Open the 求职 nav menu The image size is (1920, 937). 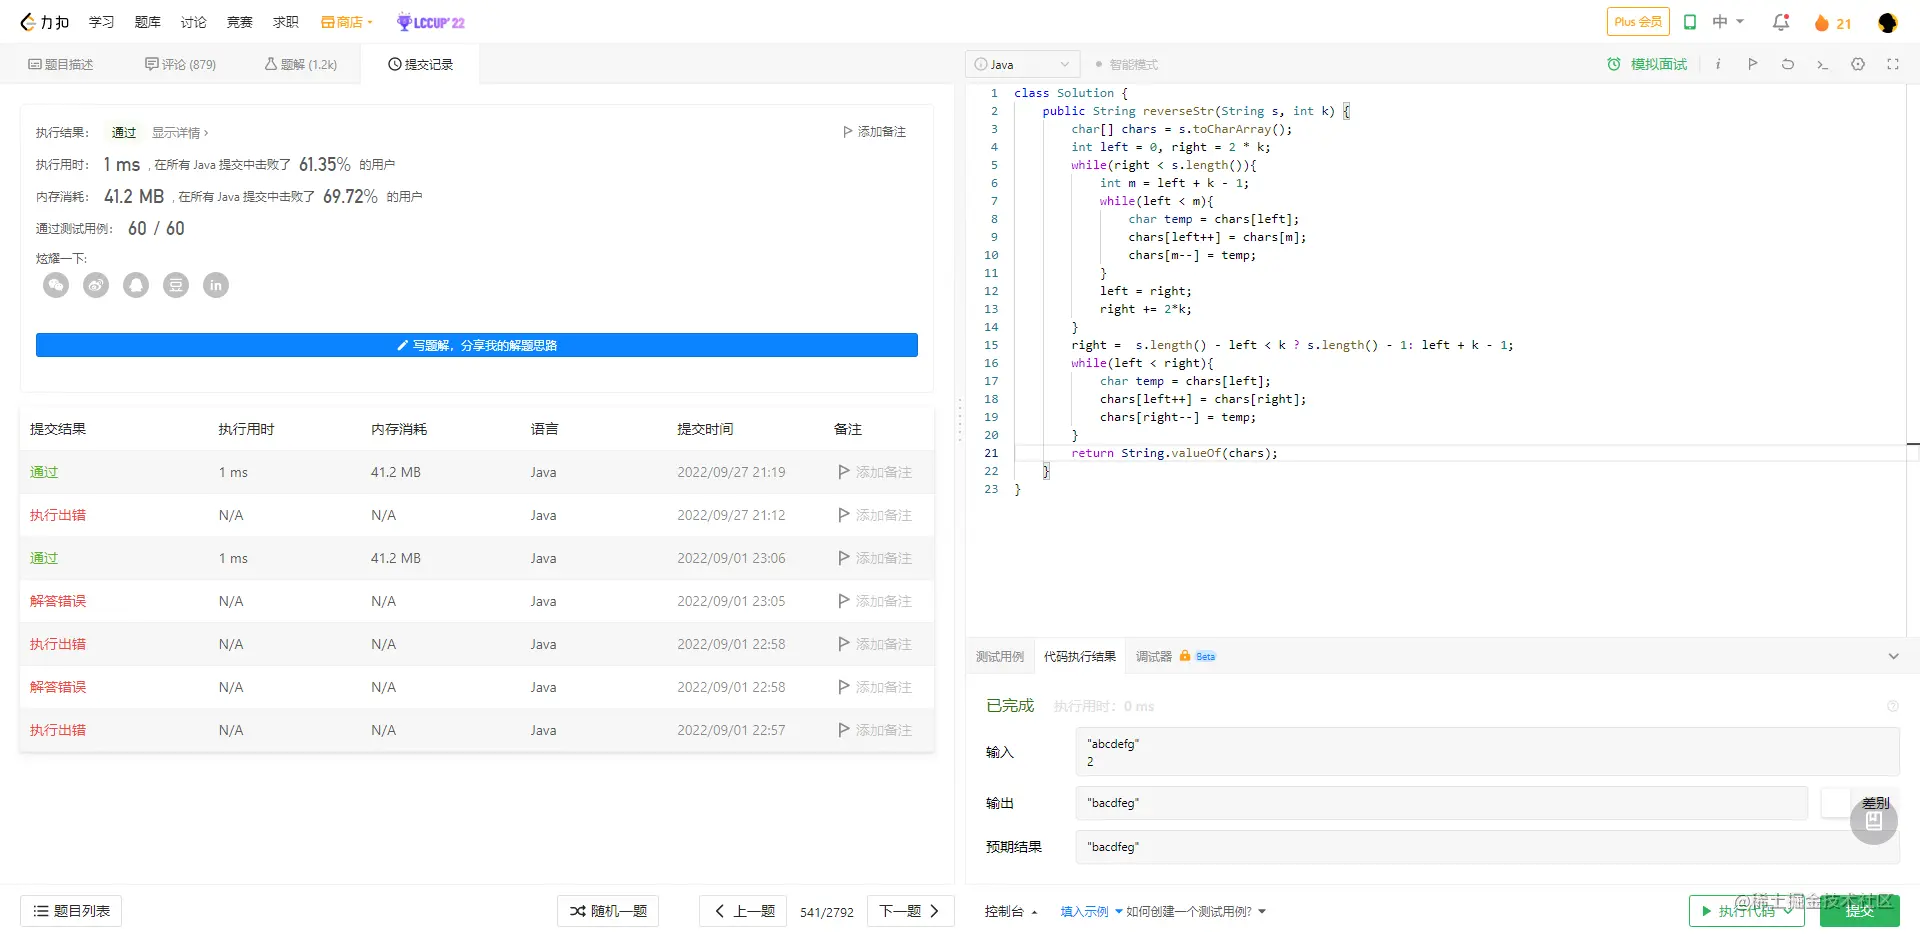tap(285, 22)
